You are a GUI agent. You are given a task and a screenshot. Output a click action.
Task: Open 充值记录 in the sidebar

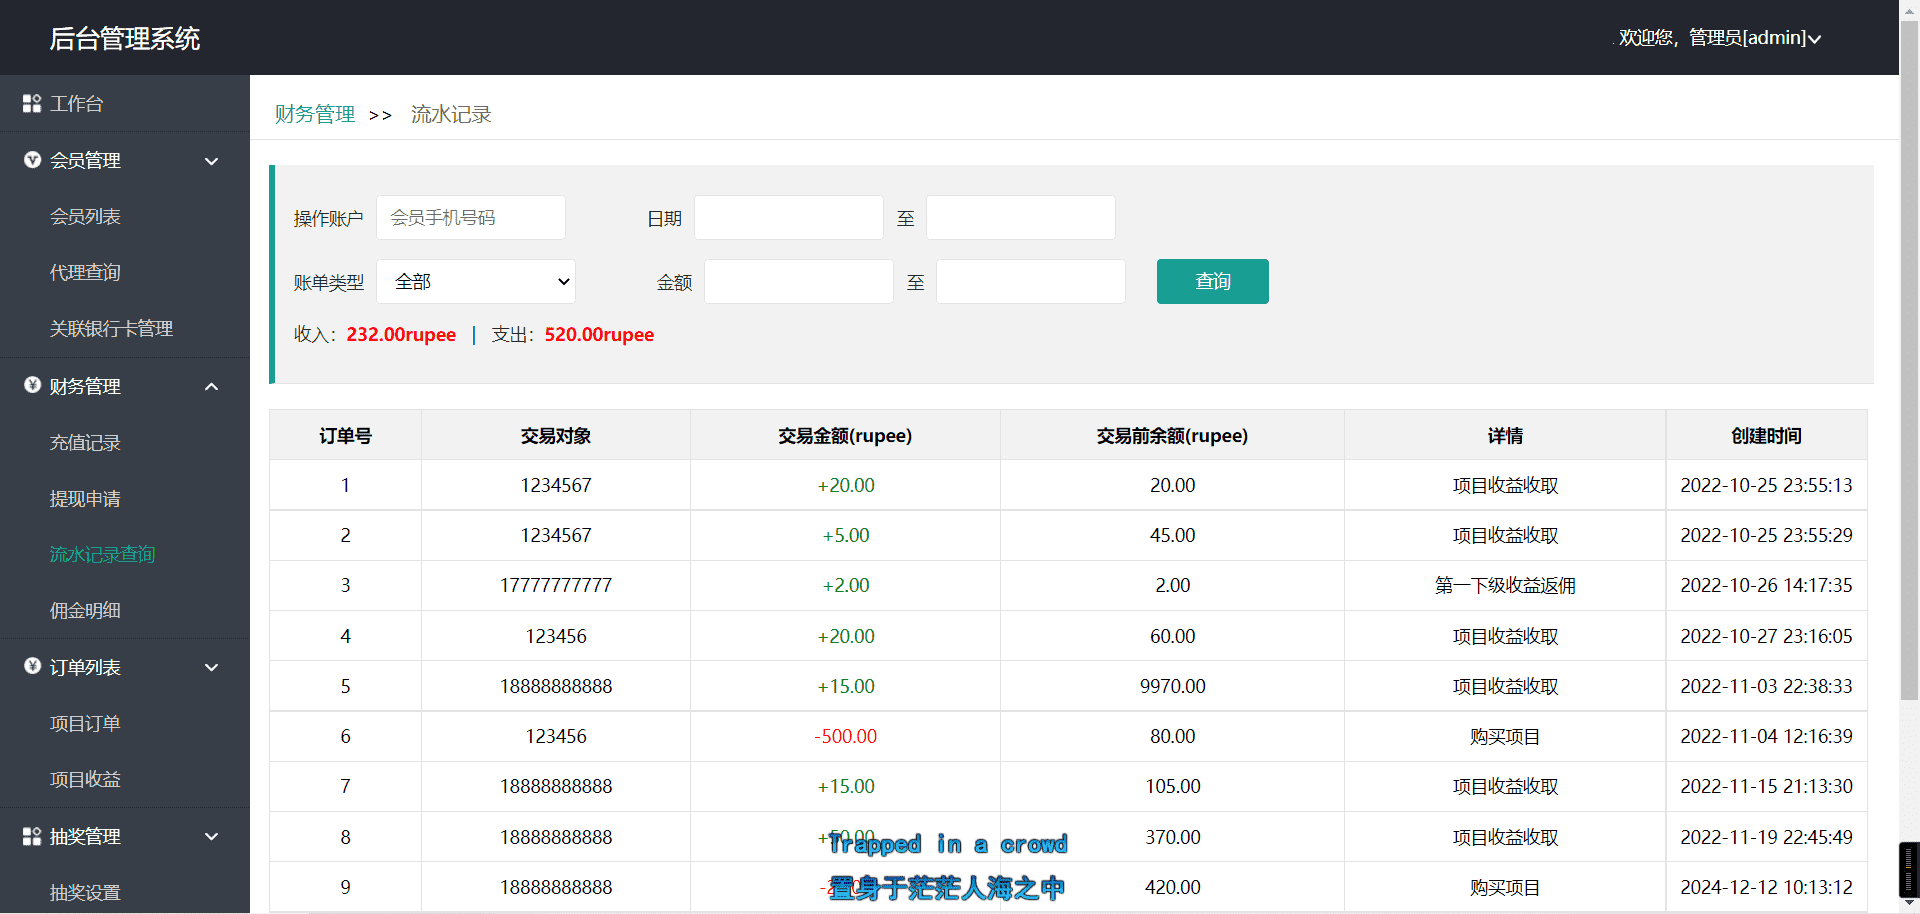click(85, 442)
